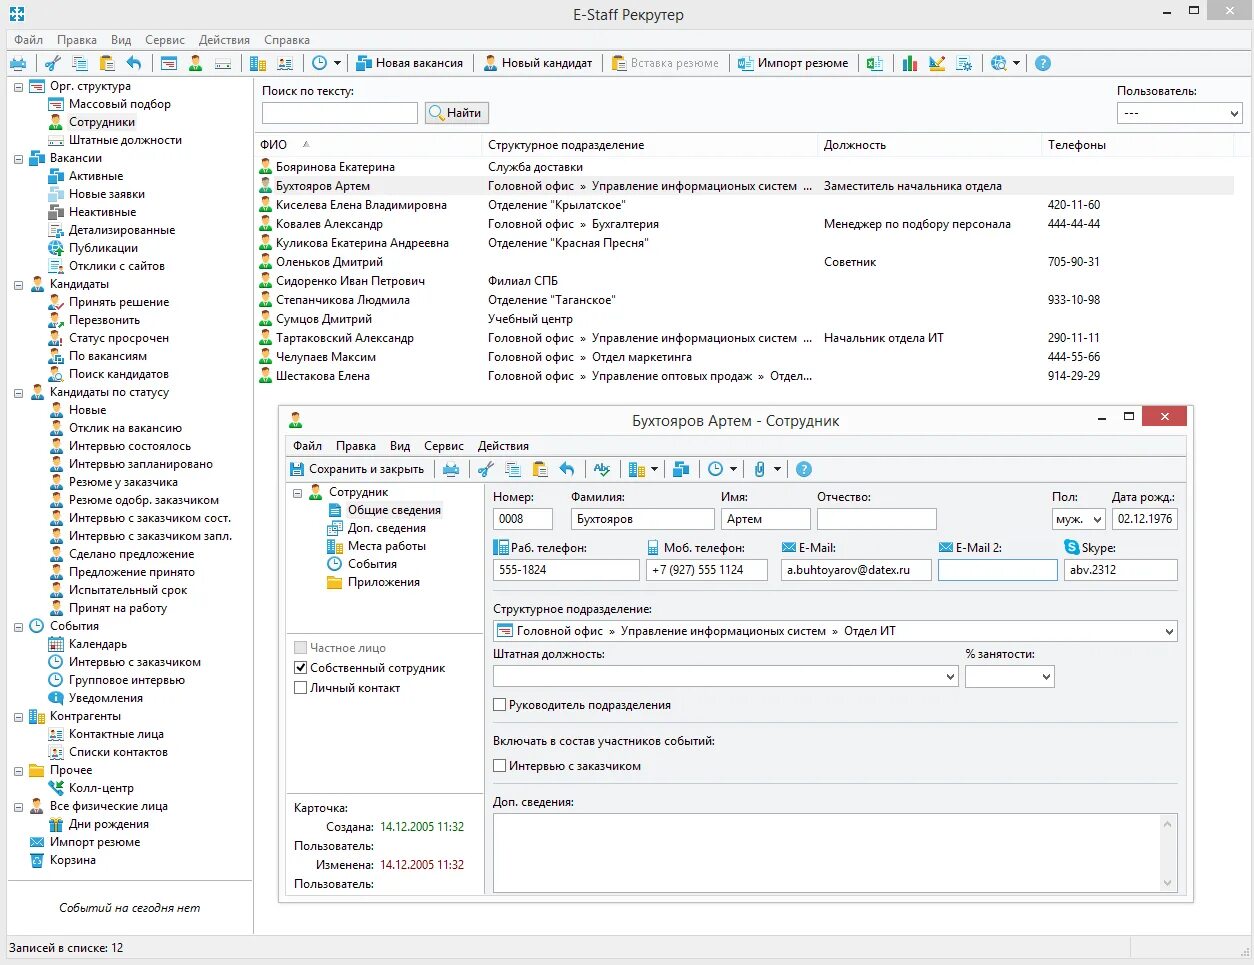Click the Skype icon beside the Skype field
Screen dimensions: 1254x965
1072,547
